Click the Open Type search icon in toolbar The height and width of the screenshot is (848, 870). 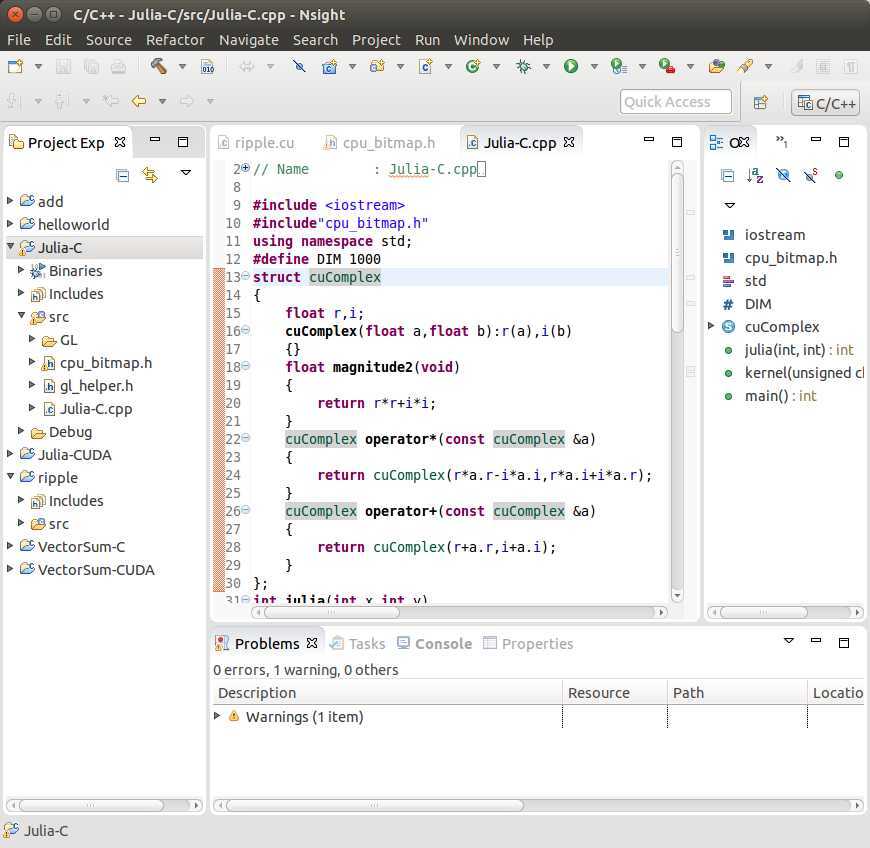745,67
